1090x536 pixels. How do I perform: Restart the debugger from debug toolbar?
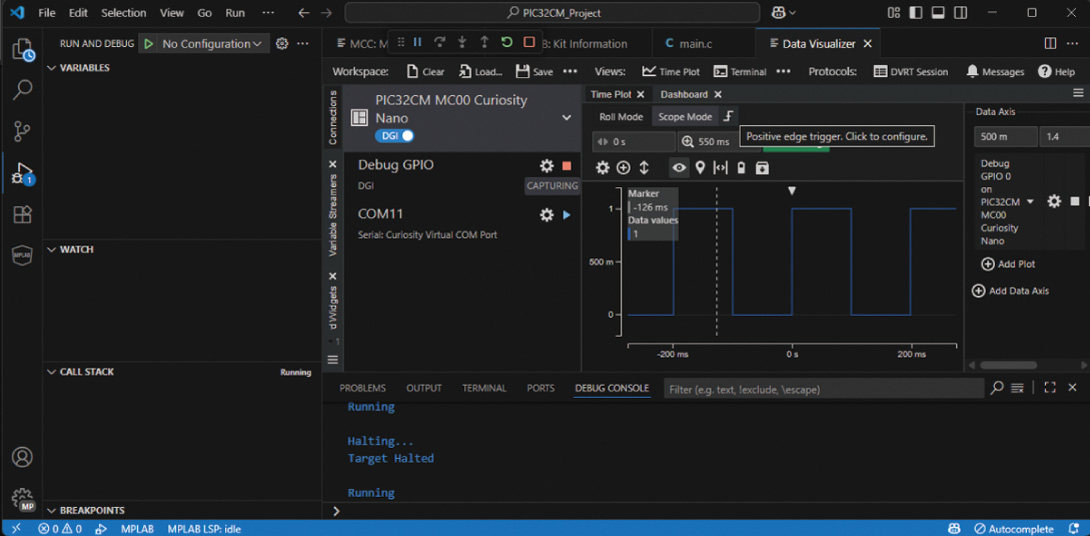(x=507, y=43)
